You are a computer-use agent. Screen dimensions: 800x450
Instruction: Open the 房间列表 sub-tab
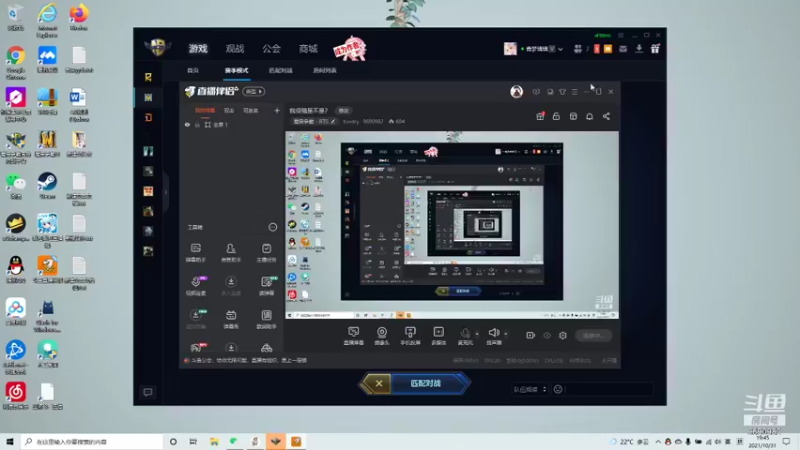tap(324, 70)
